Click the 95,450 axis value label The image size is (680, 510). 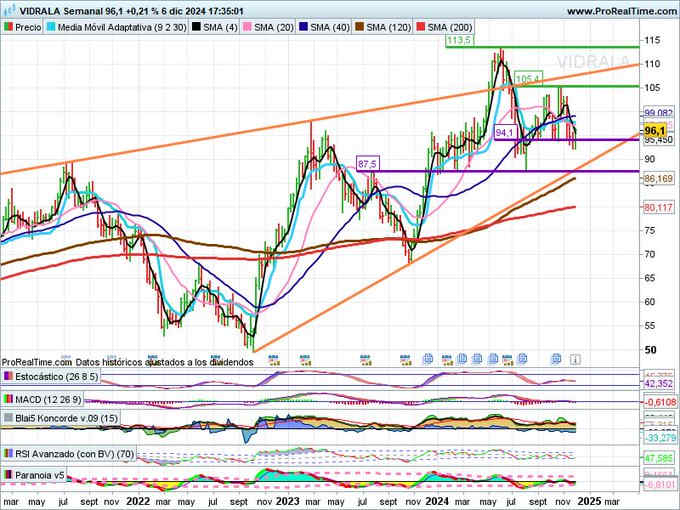[x=659, y=140]
